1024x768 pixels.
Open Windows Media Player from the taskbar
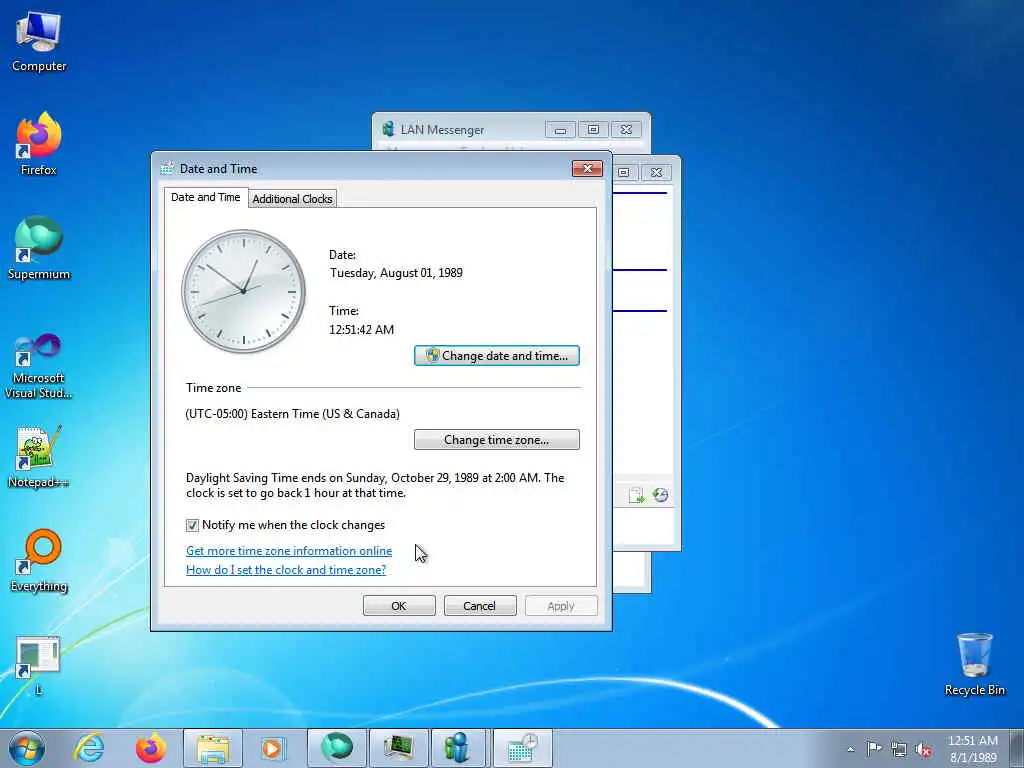[274, 748]
